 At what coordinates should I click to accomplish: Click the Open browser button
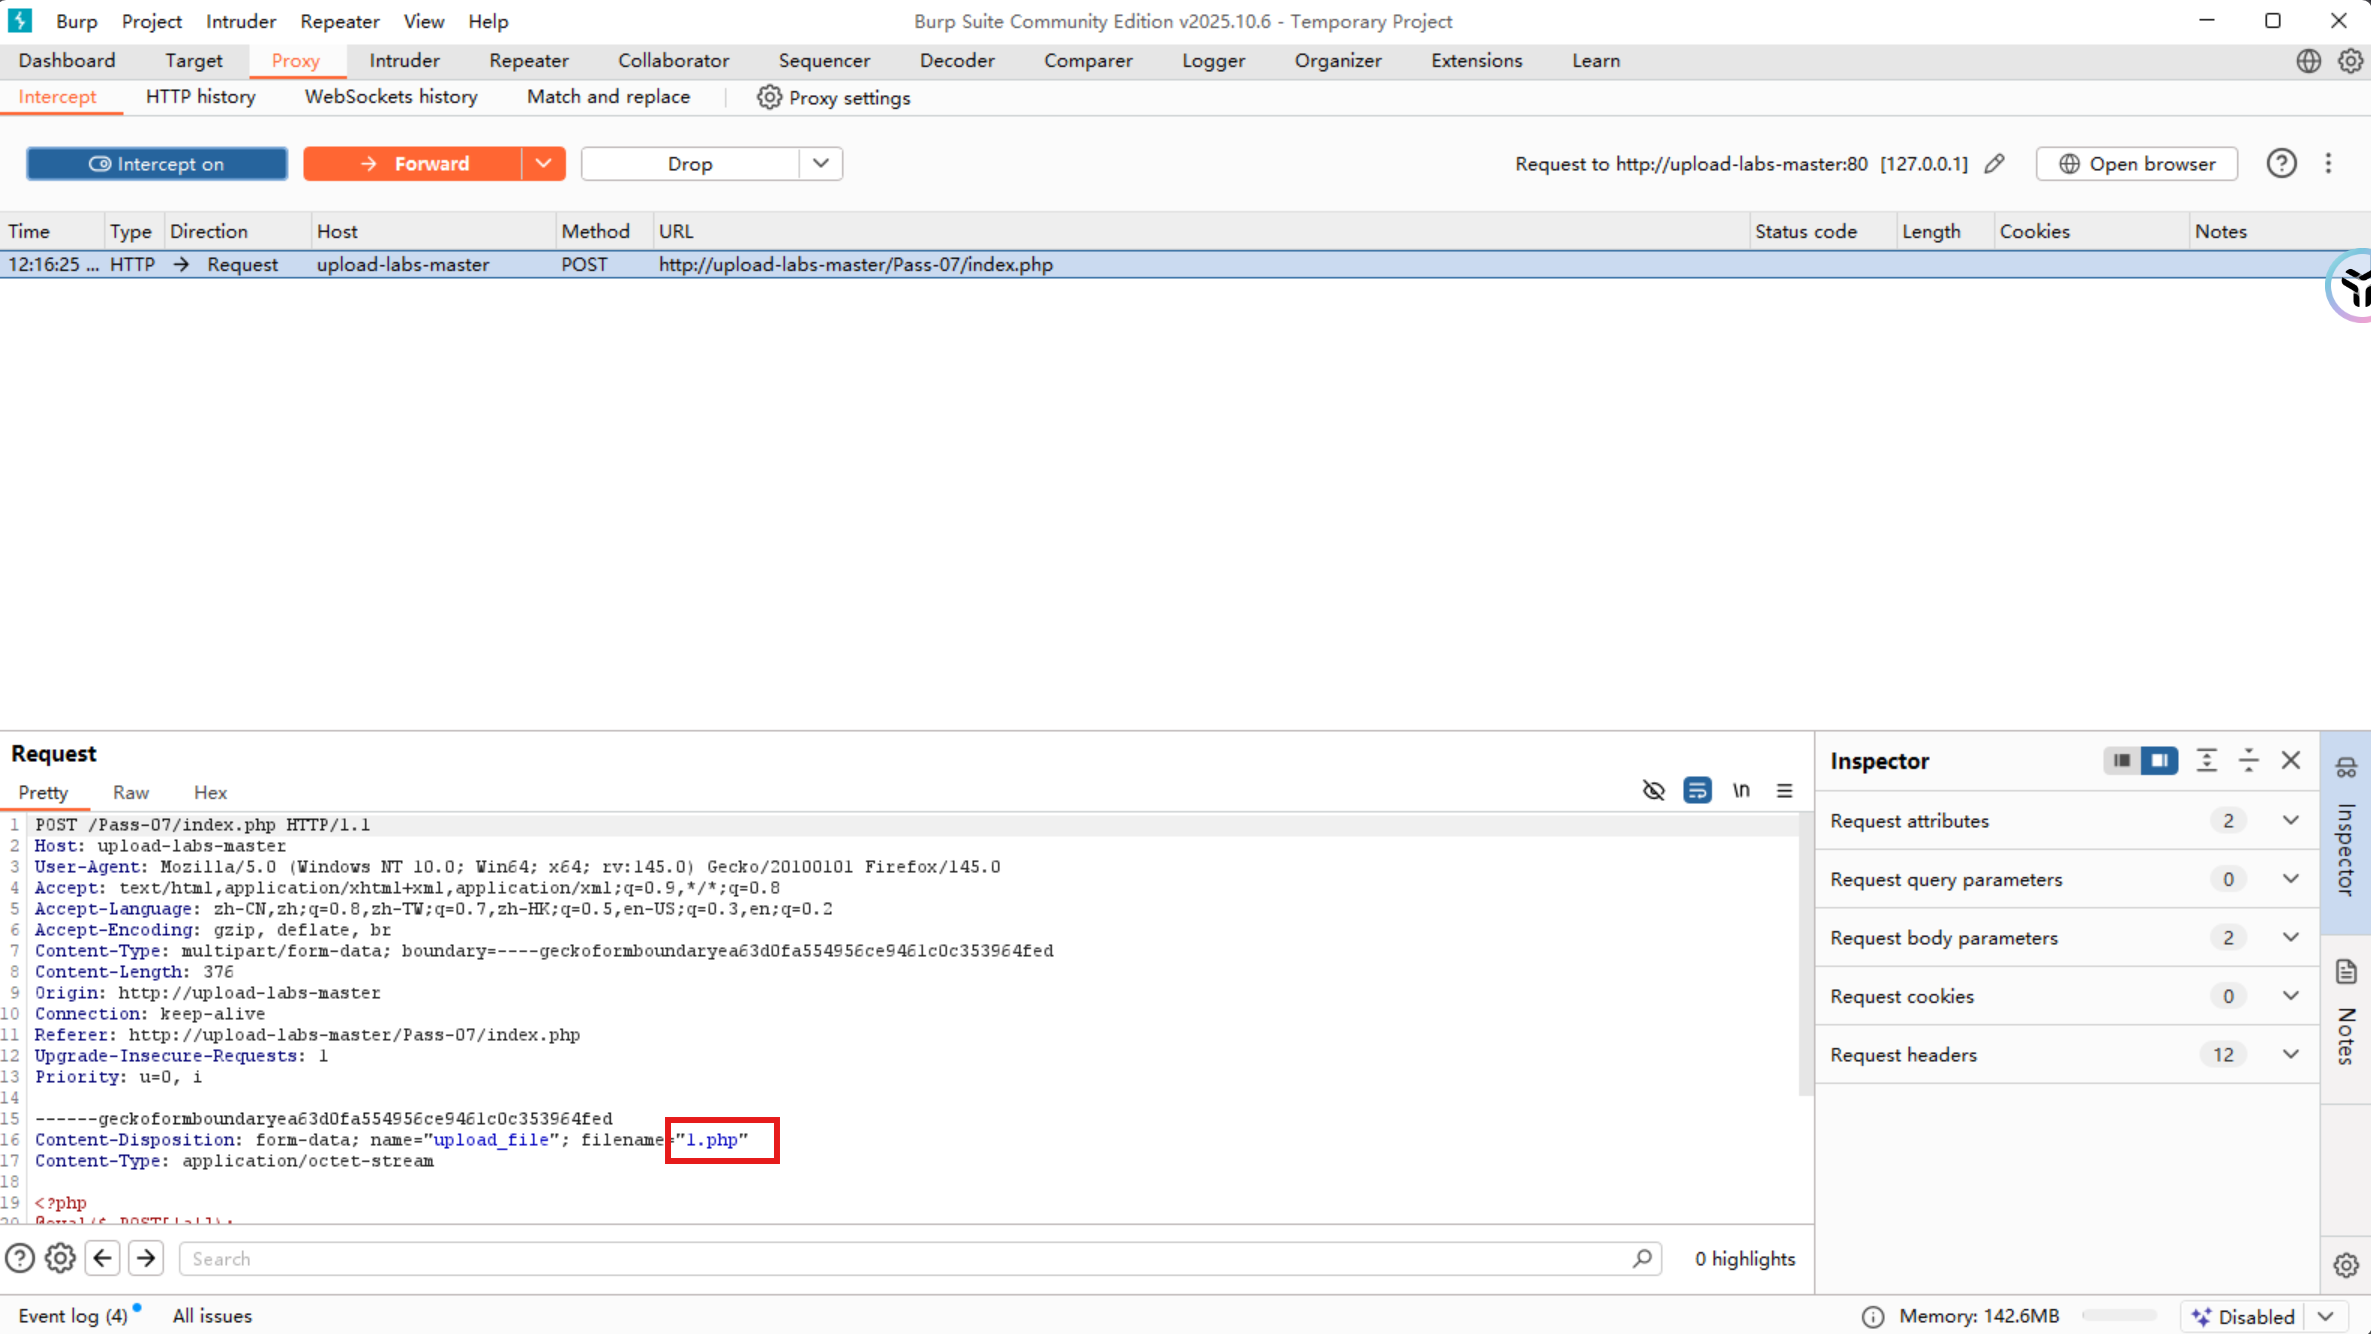coord(2136,164)
